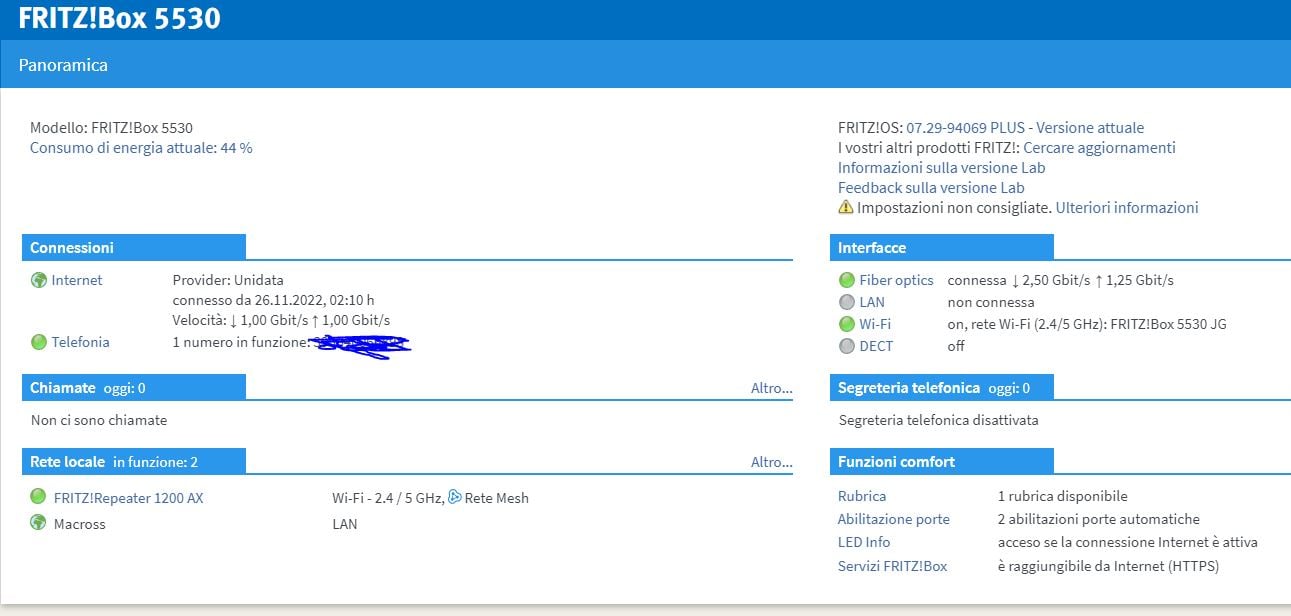The height and width of the screenshot is (616, 1291).
Task: Open the FRITZ!Repeater 1200 AX device link
Action: point(128,498)
